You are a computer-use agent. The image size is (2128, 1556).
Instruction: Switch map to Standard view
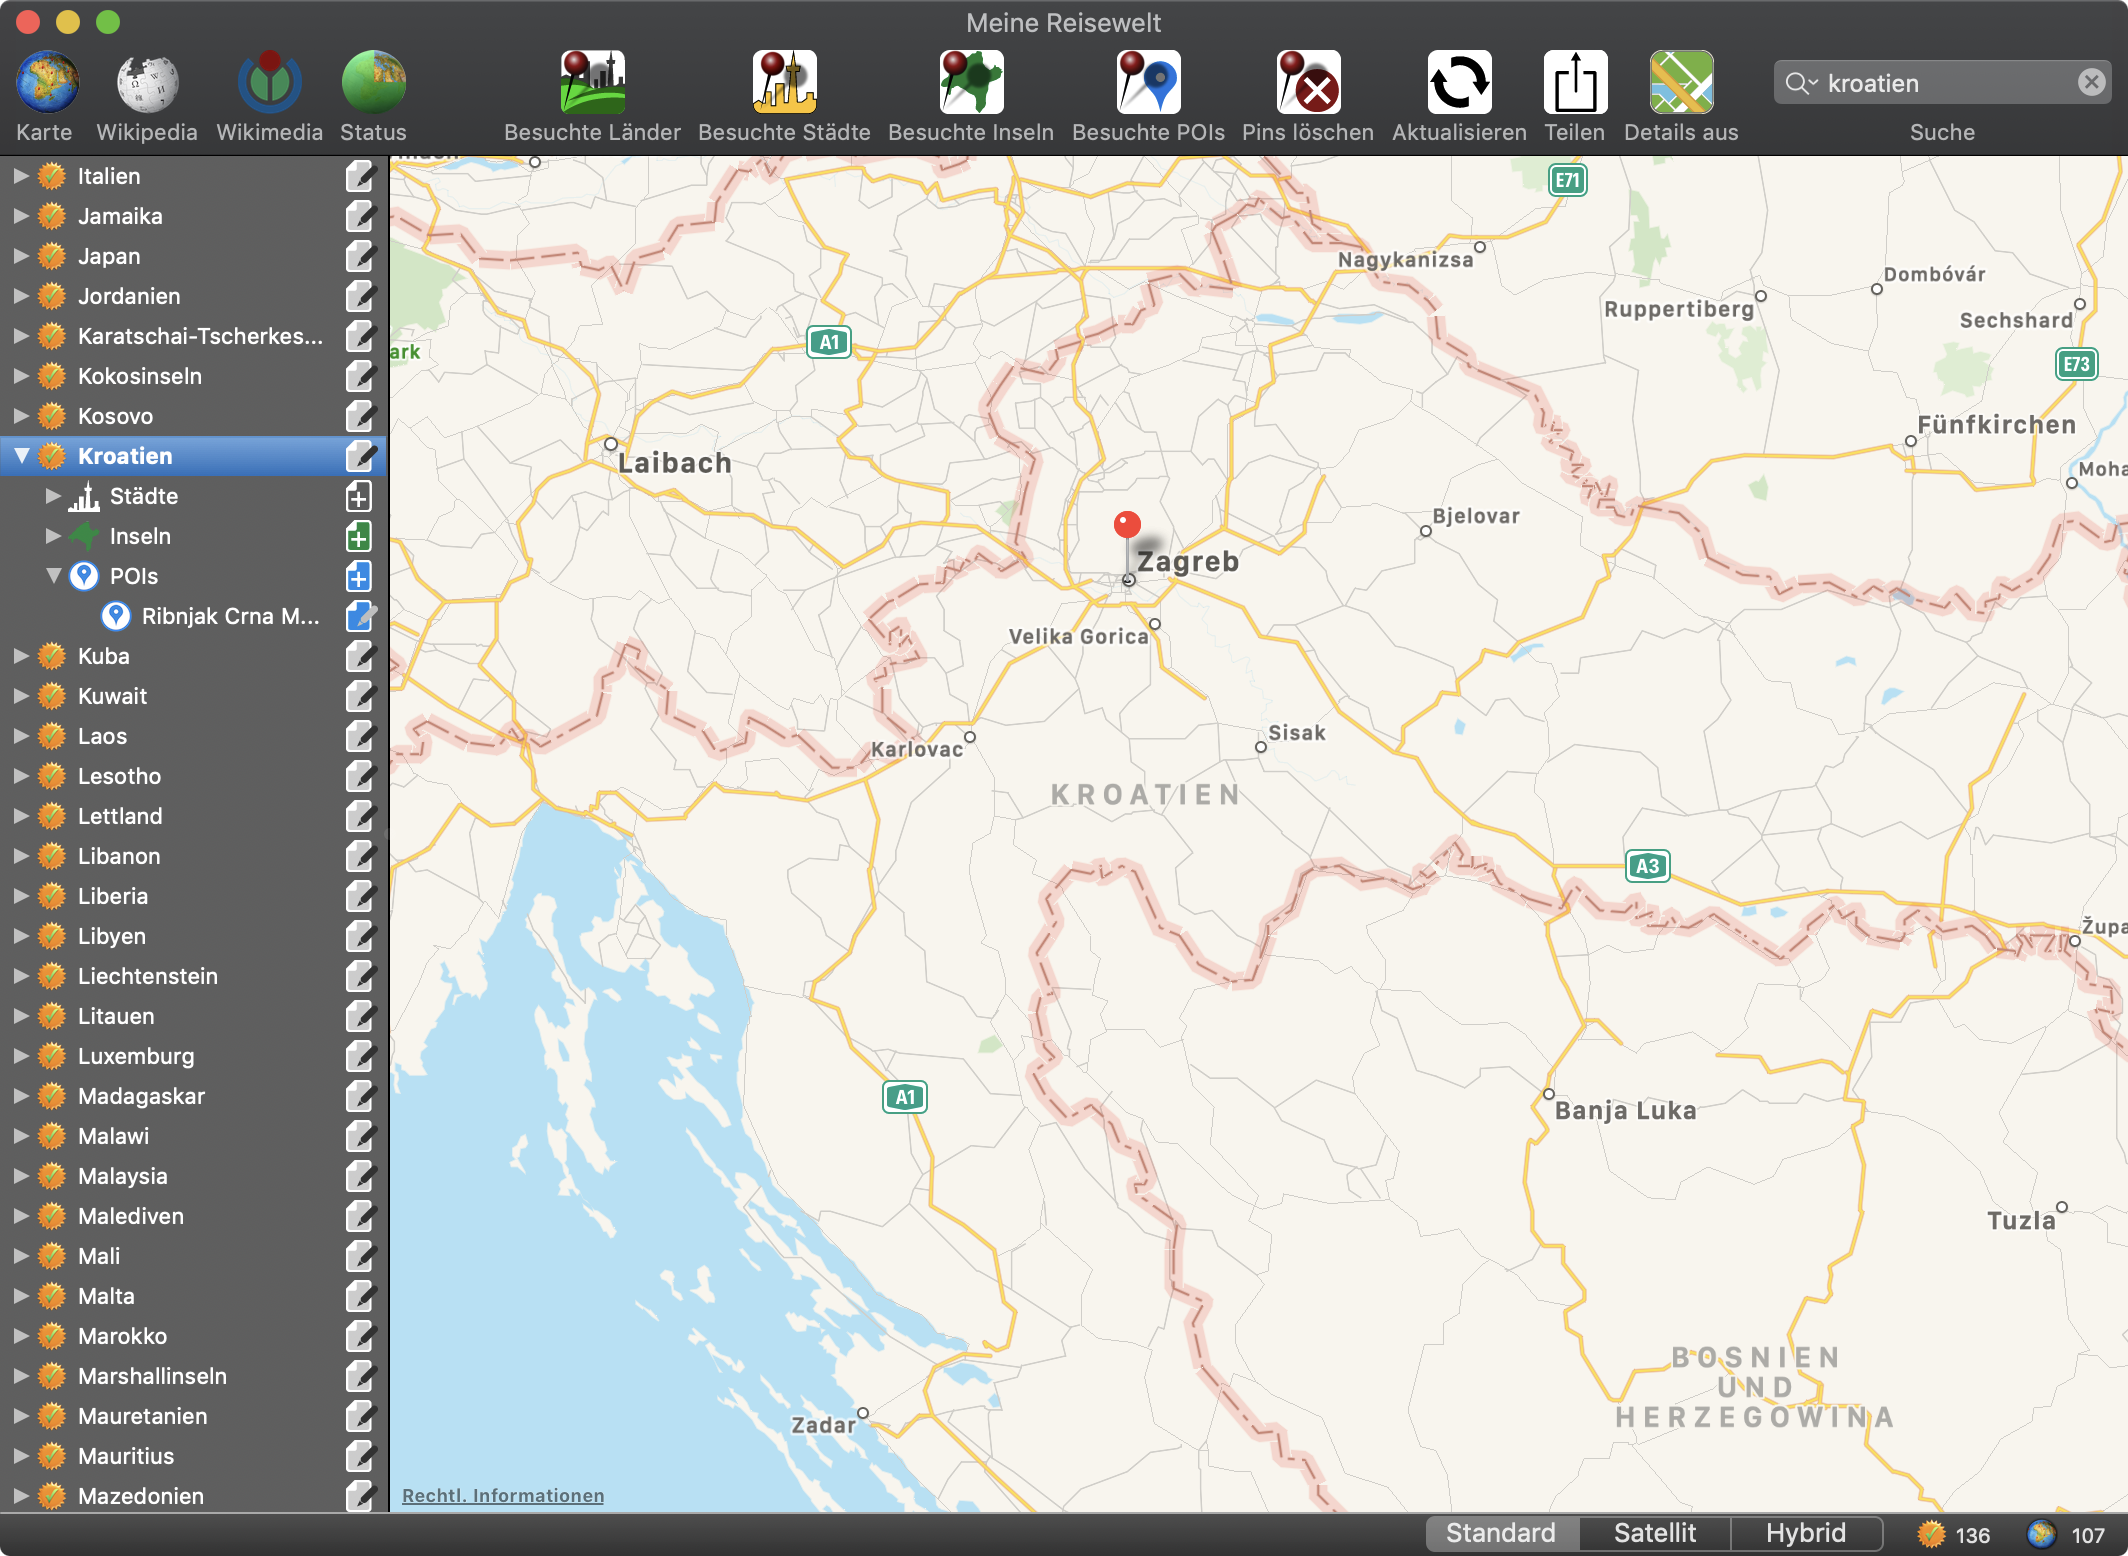1500,1533
